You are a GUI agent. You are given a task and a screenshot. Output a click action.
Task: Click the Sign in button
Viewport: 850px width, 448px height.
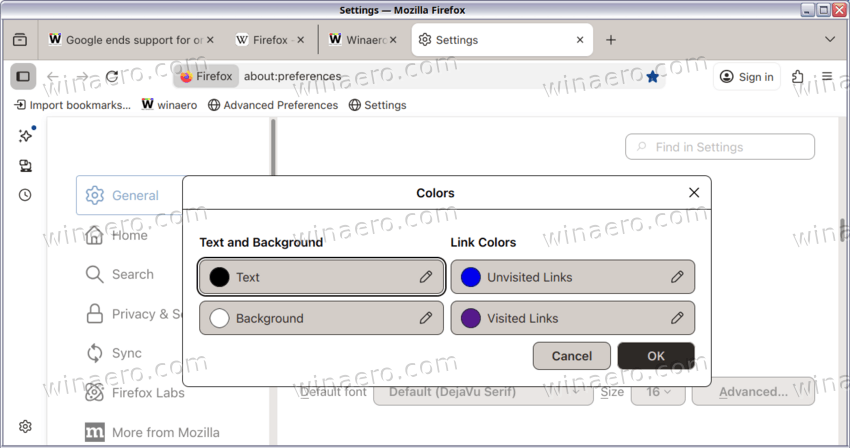(x=746, y=77)
